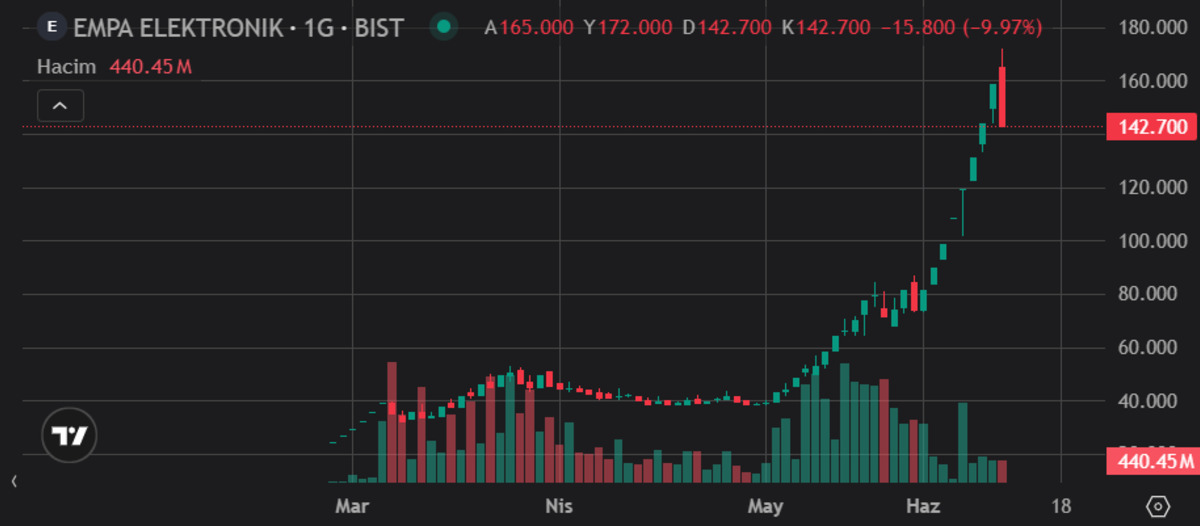Viewport: 1200px width, 526px height.
Task: Click the green market status dot
Action: point(443,27)
